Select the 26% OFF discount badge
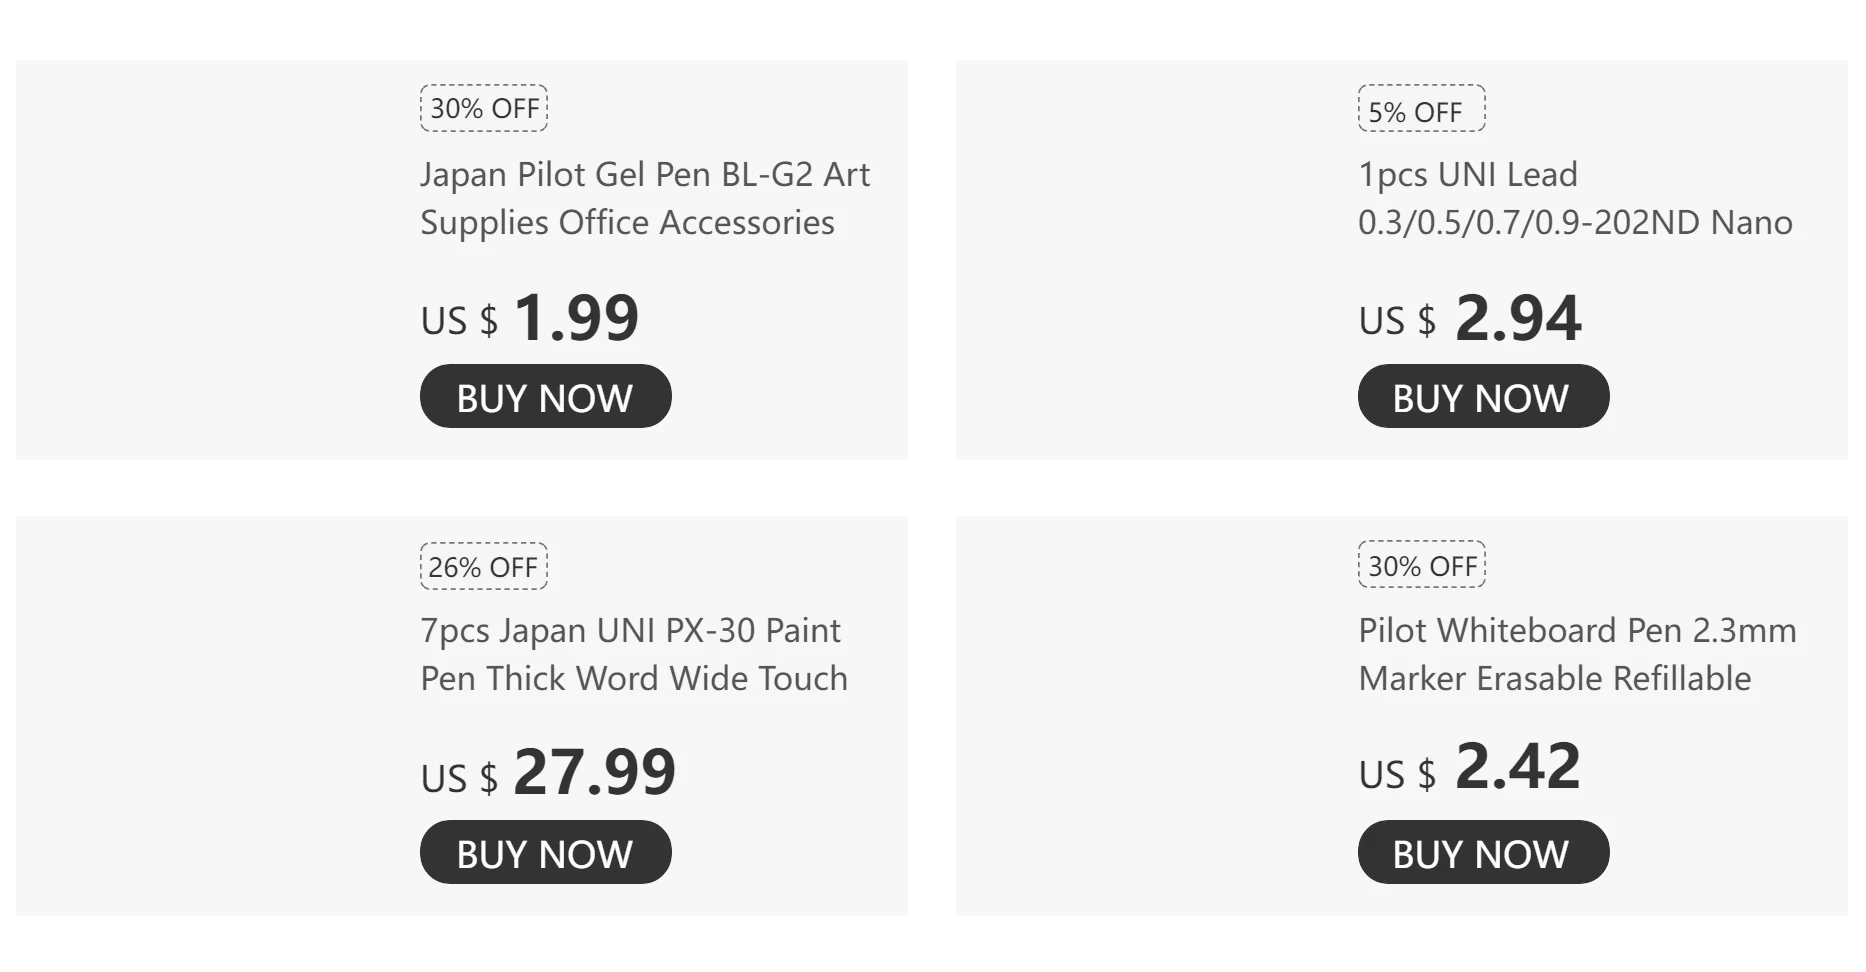 (484, 566)
